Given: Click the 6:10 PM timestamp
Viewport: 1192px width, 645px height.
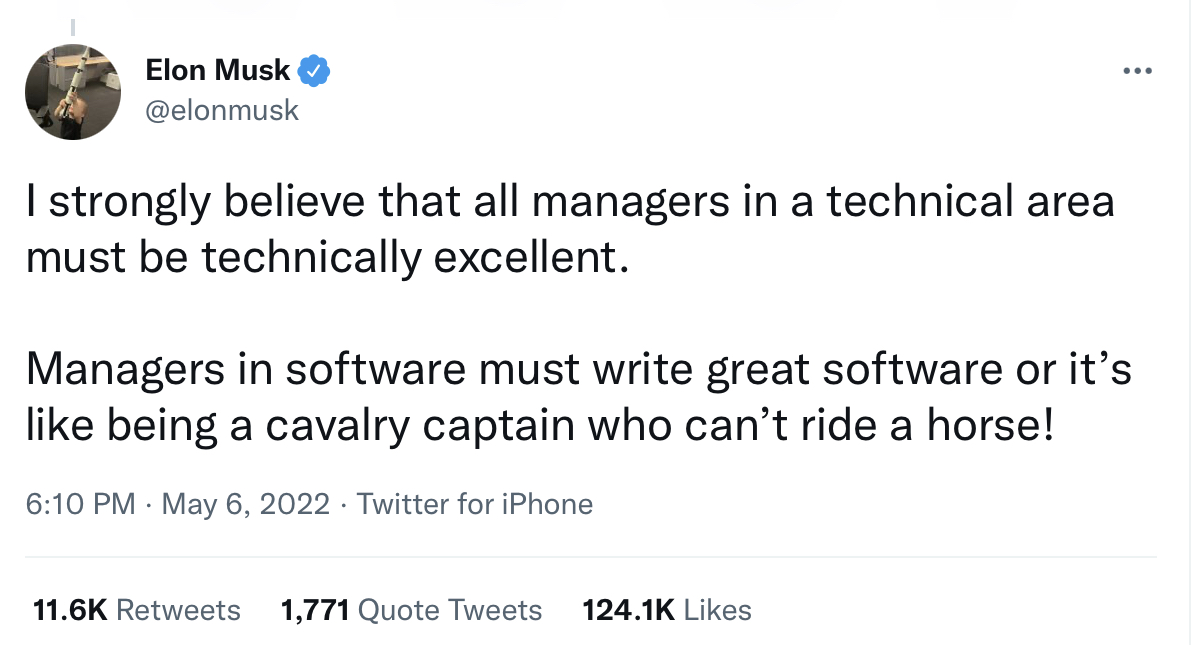Looking at the screenshot, I should point(80,504).
